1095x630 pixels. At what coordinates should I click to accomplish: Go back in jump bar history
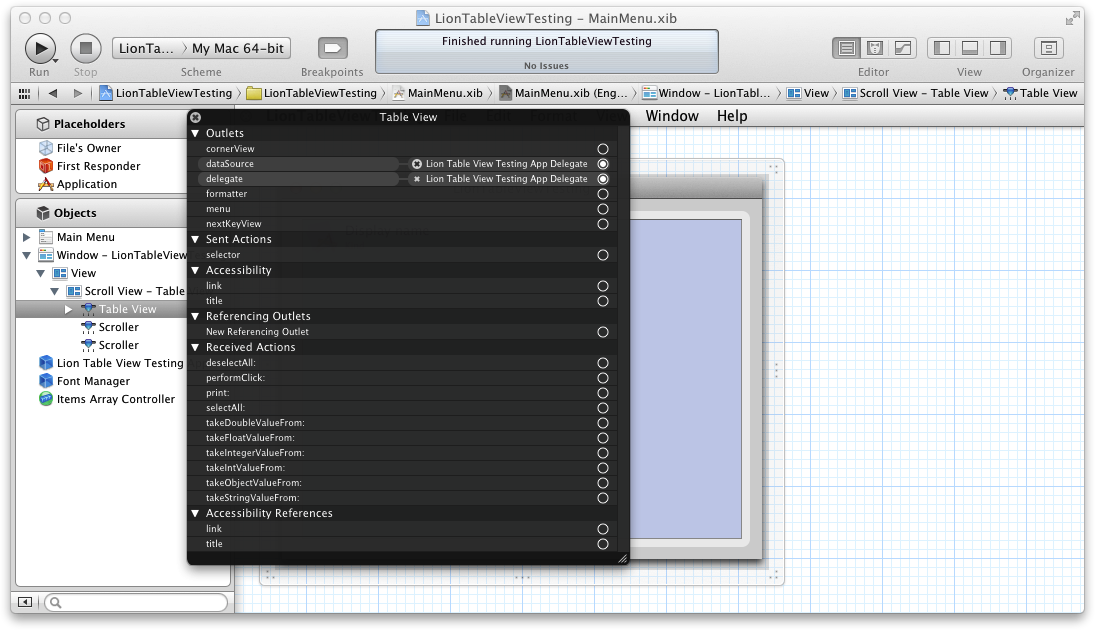pos(53,93)
